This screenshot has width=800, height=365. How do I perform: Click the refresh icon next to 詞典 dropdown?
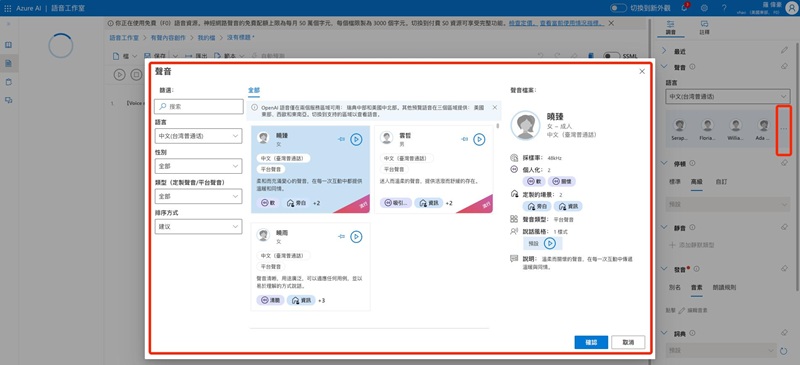point(784,351)
